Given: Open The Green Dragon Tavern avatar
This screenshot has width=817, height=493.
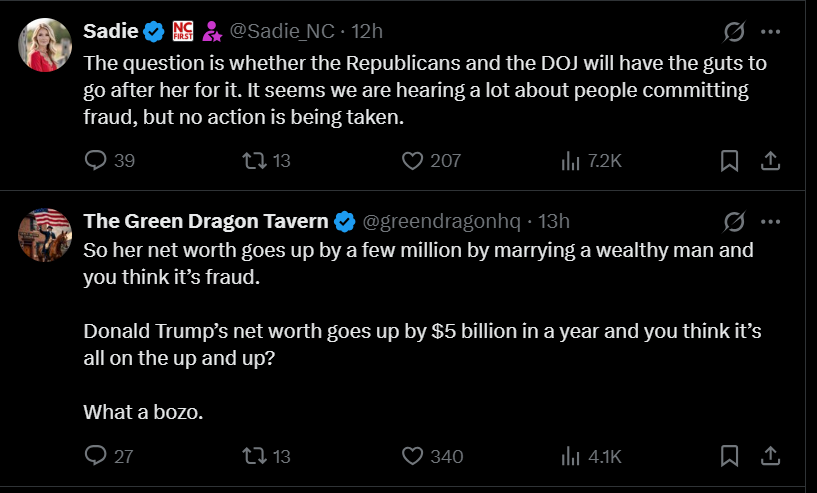Looking at the screenshot, I should click(45, 235).
